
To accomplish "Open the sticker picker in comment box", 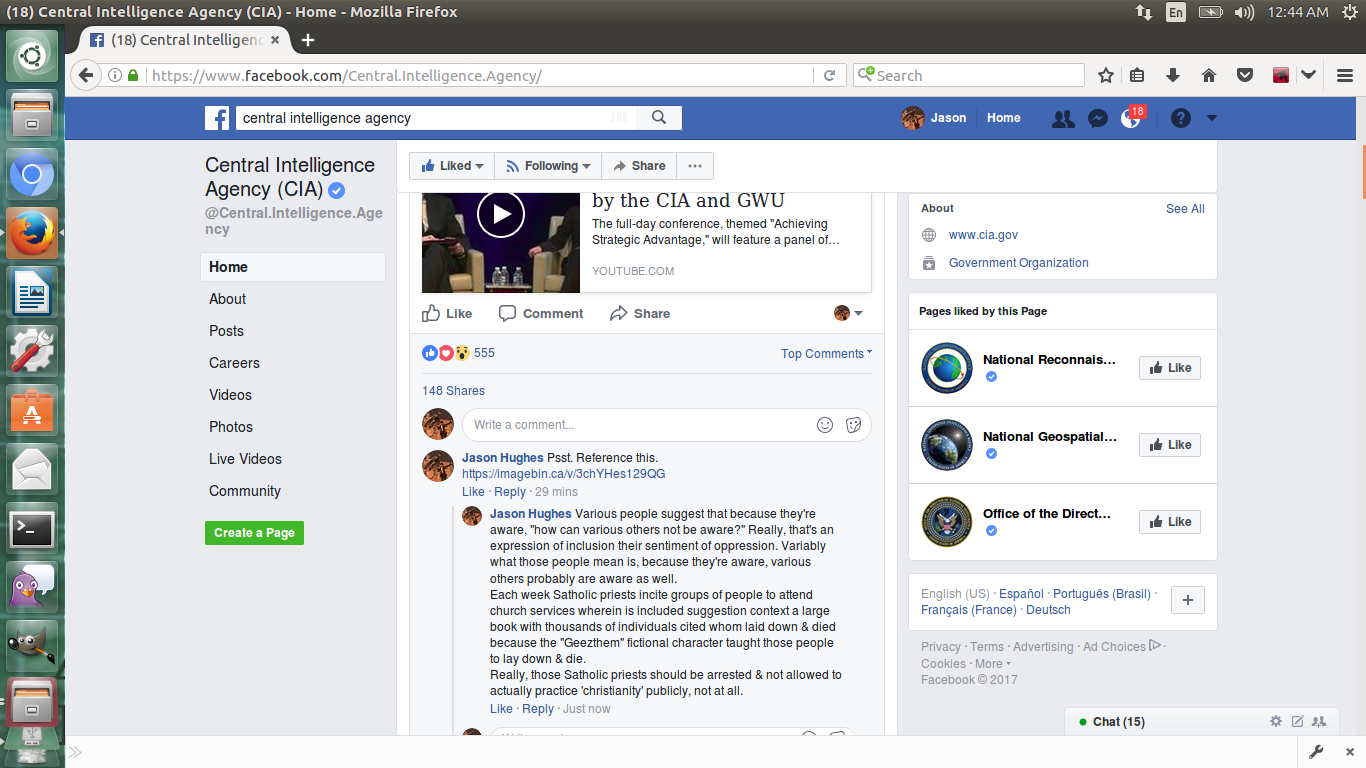I will 854,425.
